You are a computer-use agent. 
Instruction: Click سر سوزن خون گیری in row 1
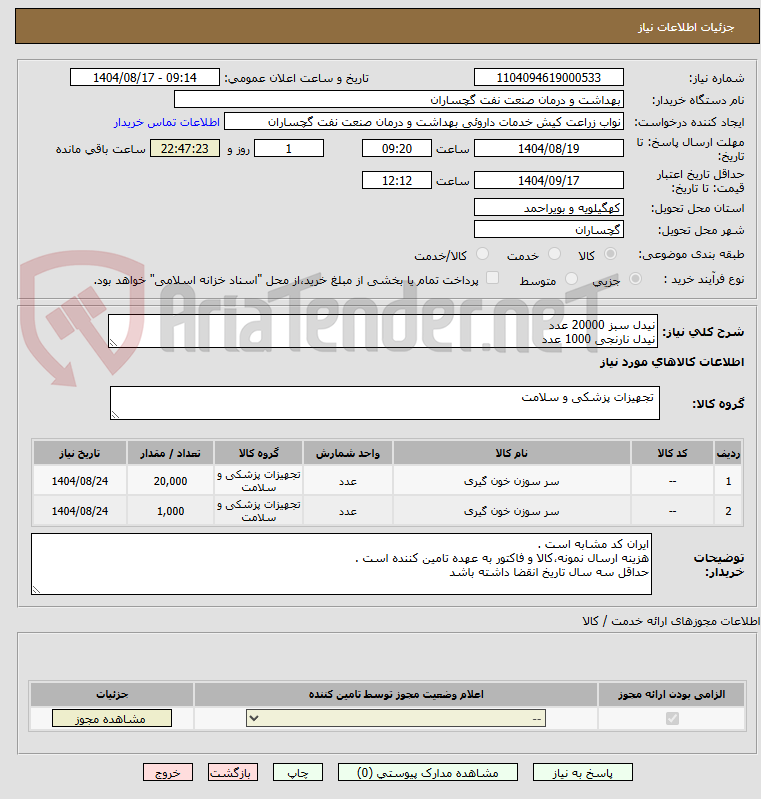(x=512, y=481)
